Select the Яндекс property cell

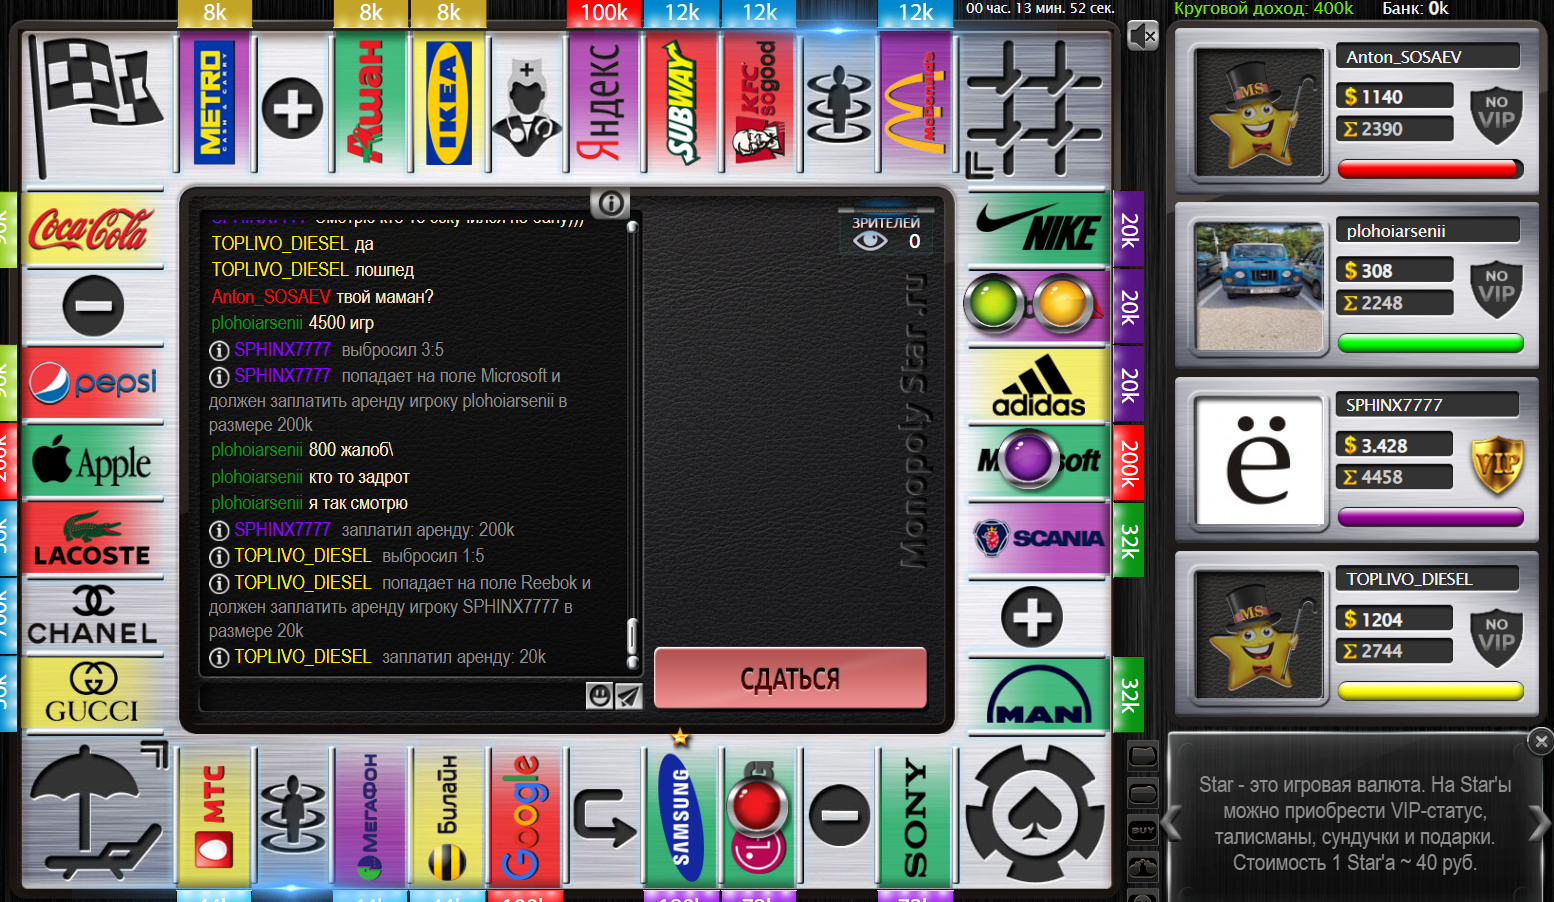604,103
